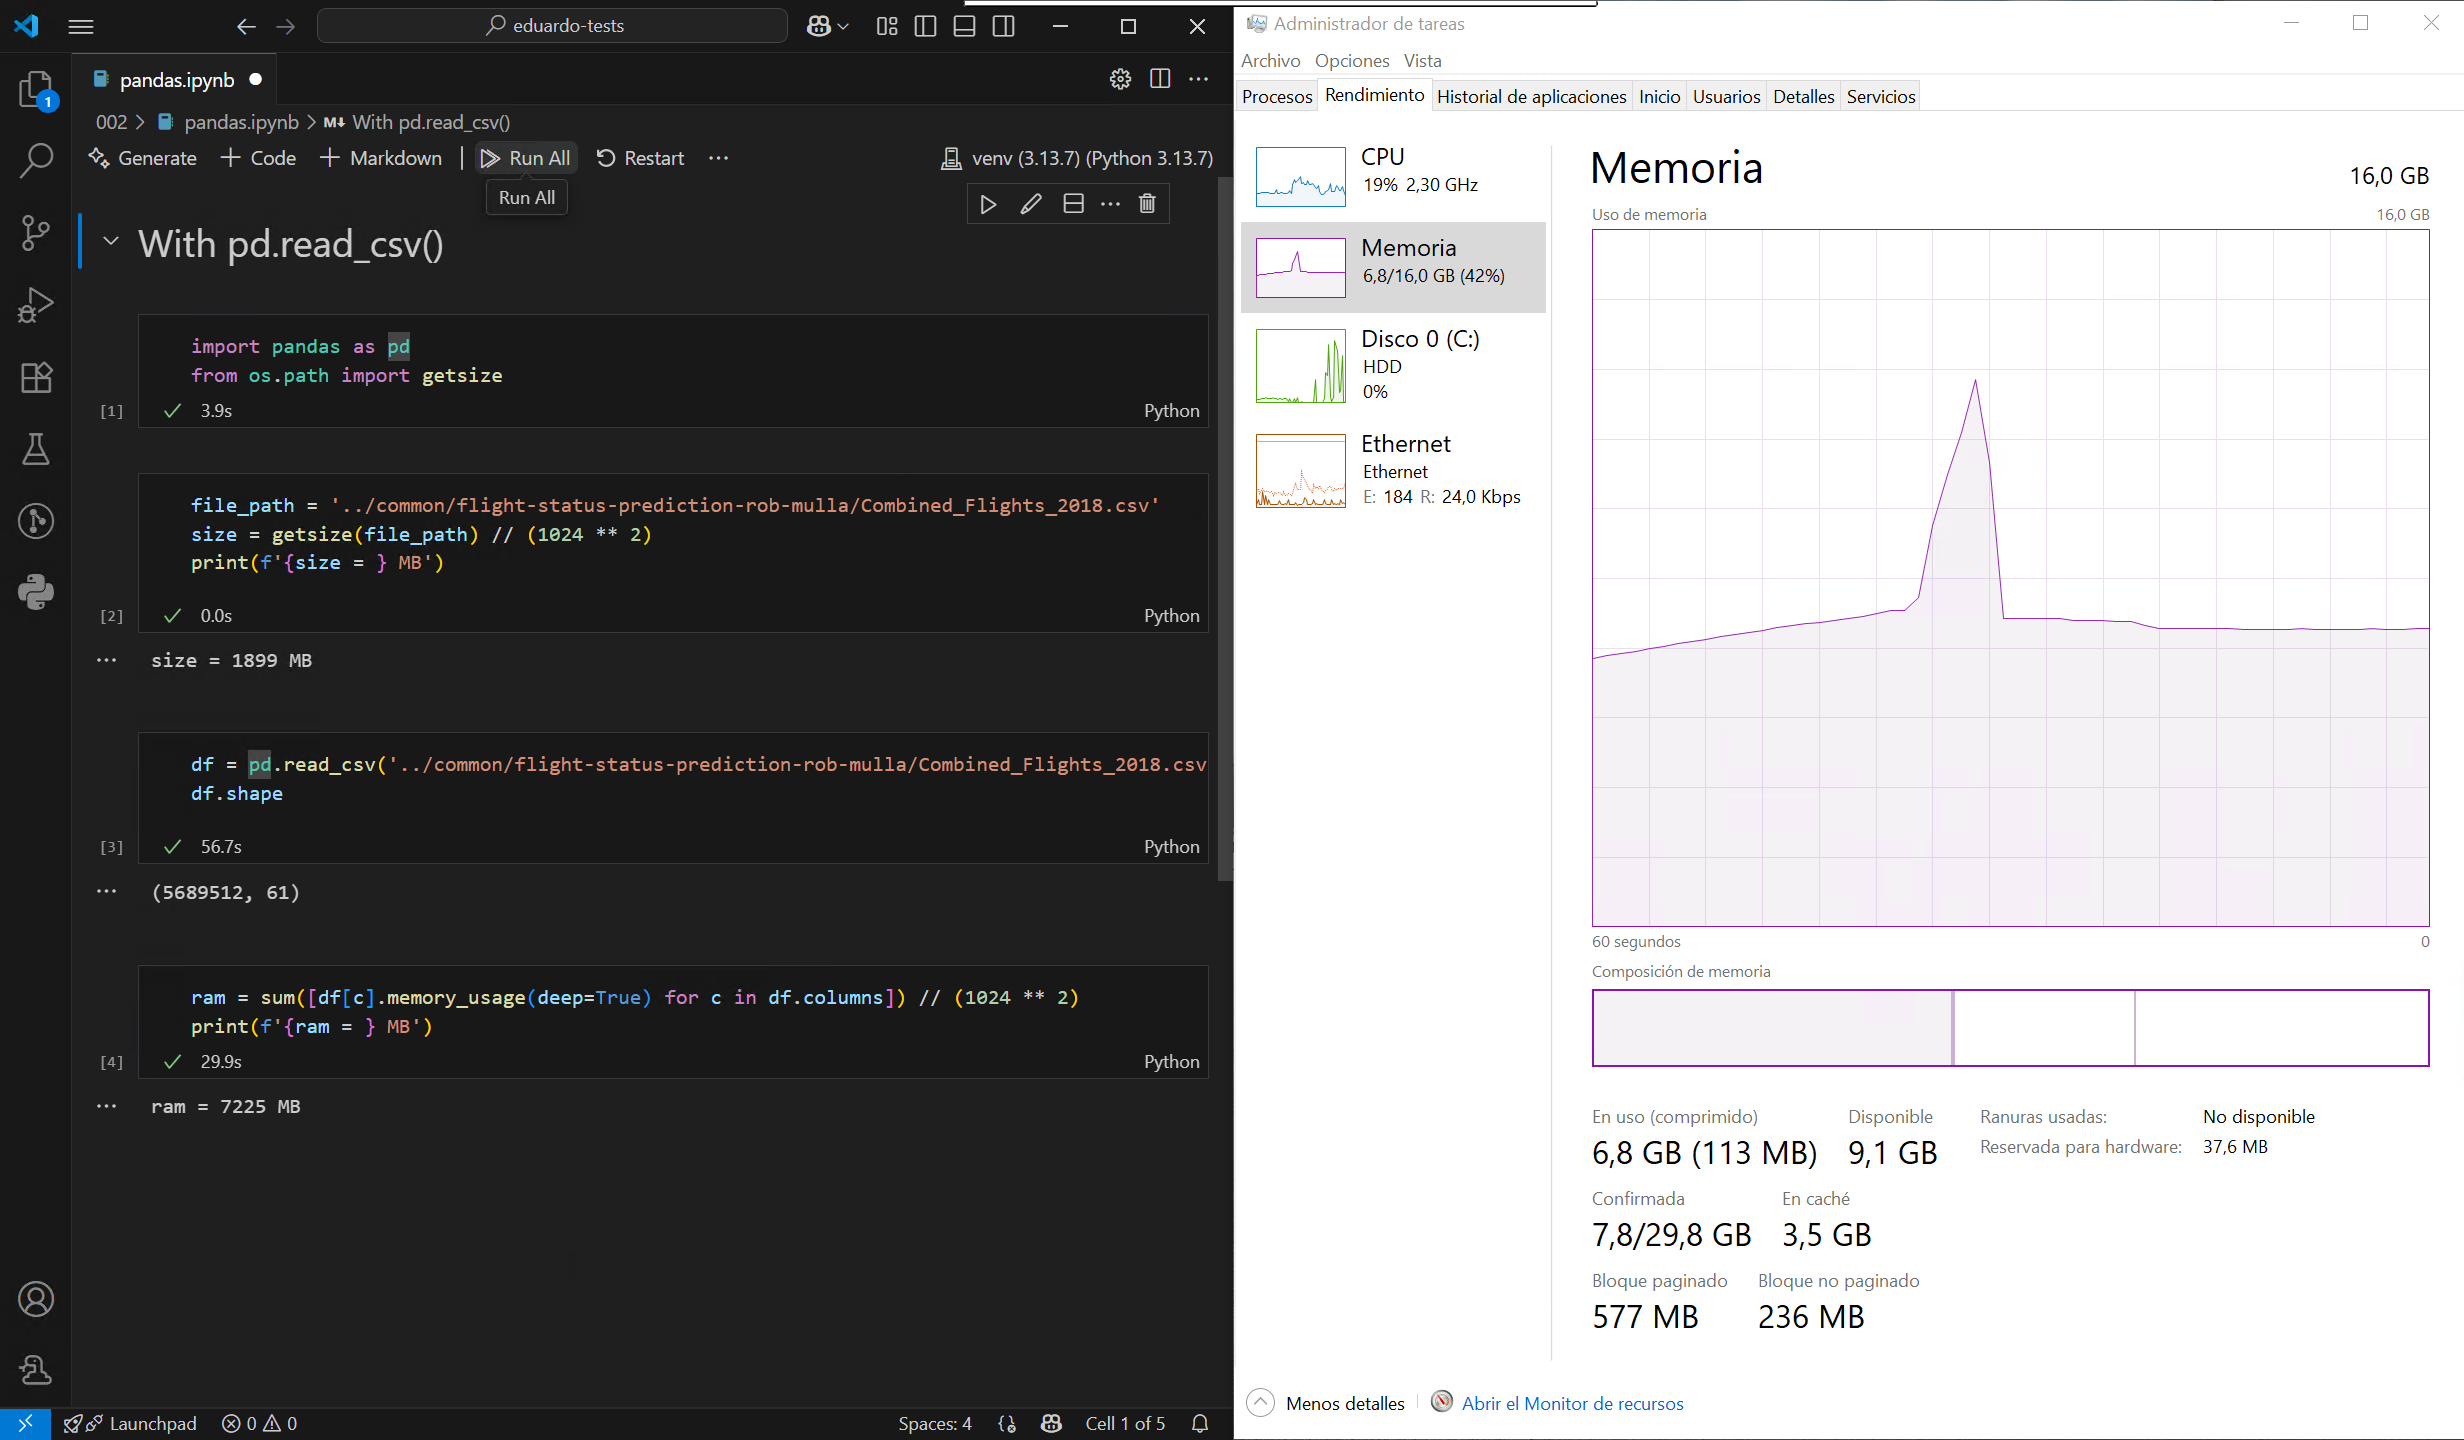Open the Source Control view
Image resolution: width=2464 pixels, height=1440 pixels.
36,232
